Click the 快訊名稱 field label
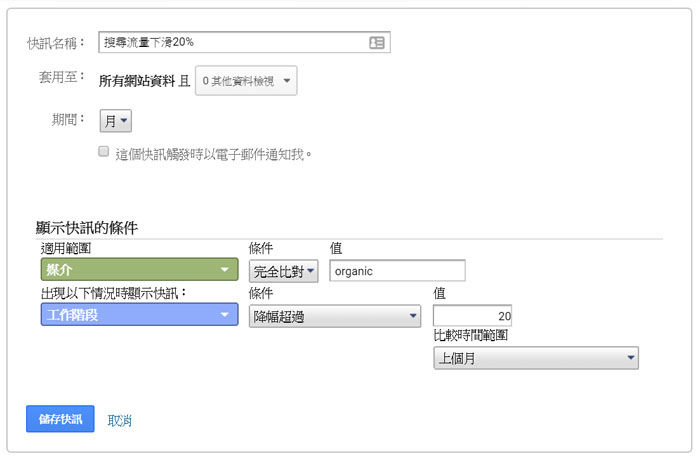Image resolution: width=700 pixels, height=461 pixels. pyautogui.click(x=56, y=44)
